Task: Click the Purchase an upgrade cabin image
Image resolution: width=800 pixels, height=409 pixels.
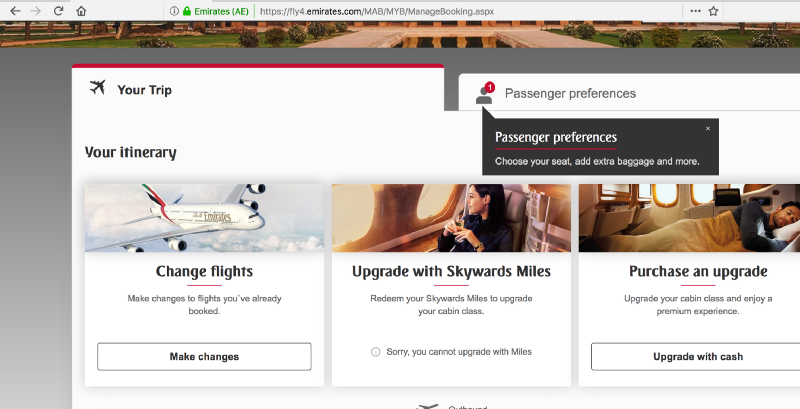Action: point(689,218)
